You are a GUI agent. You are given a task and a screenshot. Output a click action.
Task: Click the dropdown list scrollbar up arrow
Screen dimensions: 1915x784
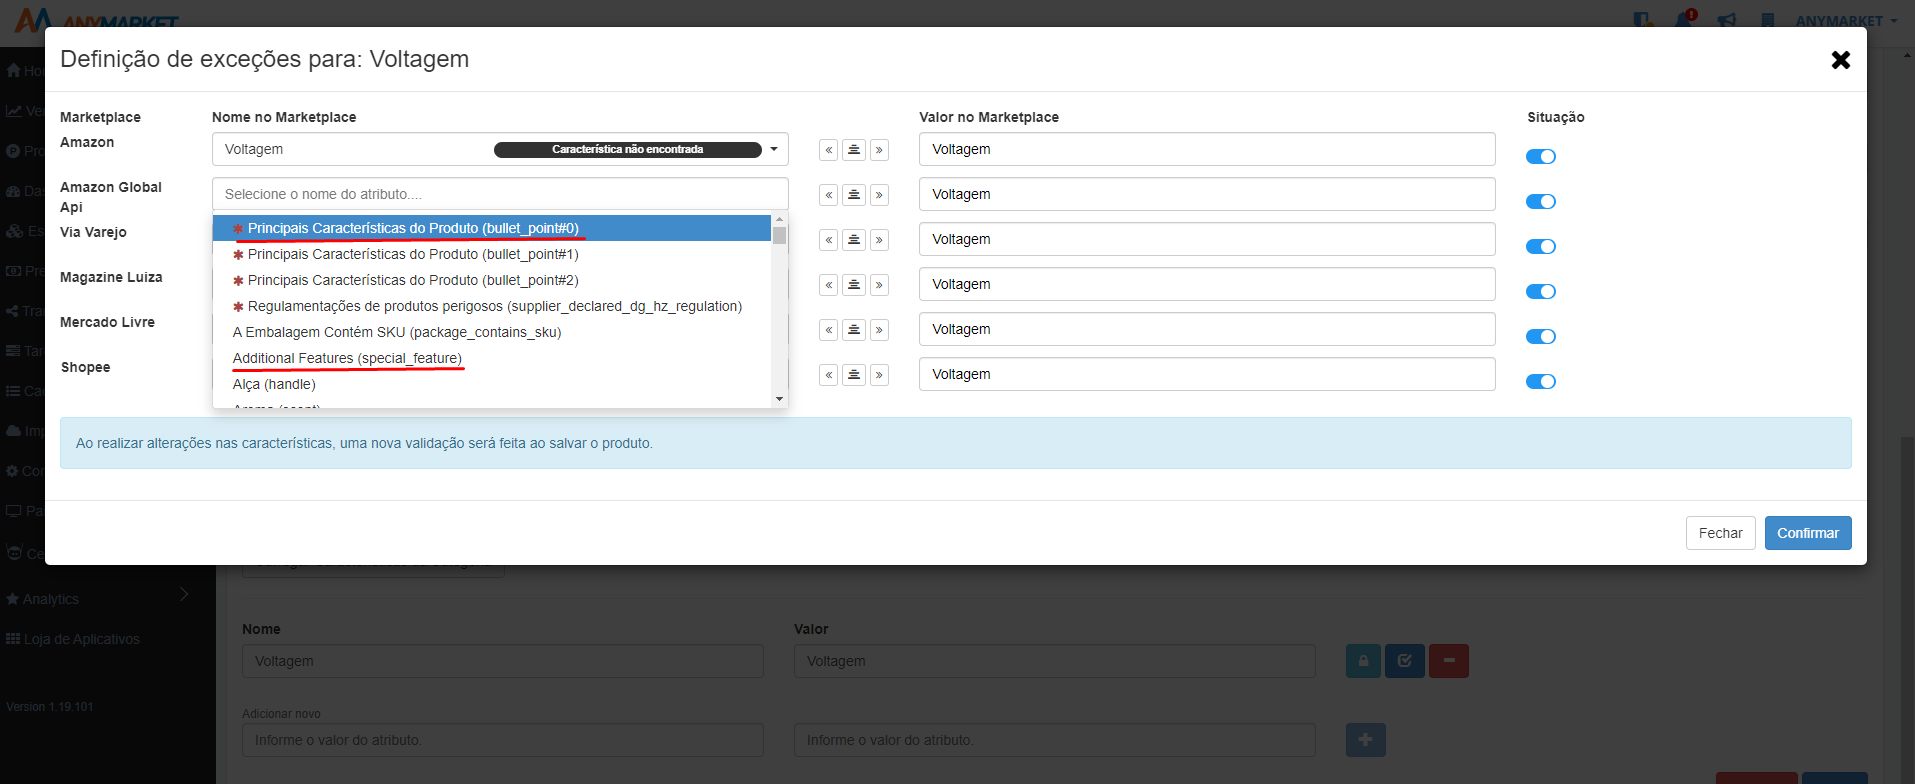click(780, 219)
